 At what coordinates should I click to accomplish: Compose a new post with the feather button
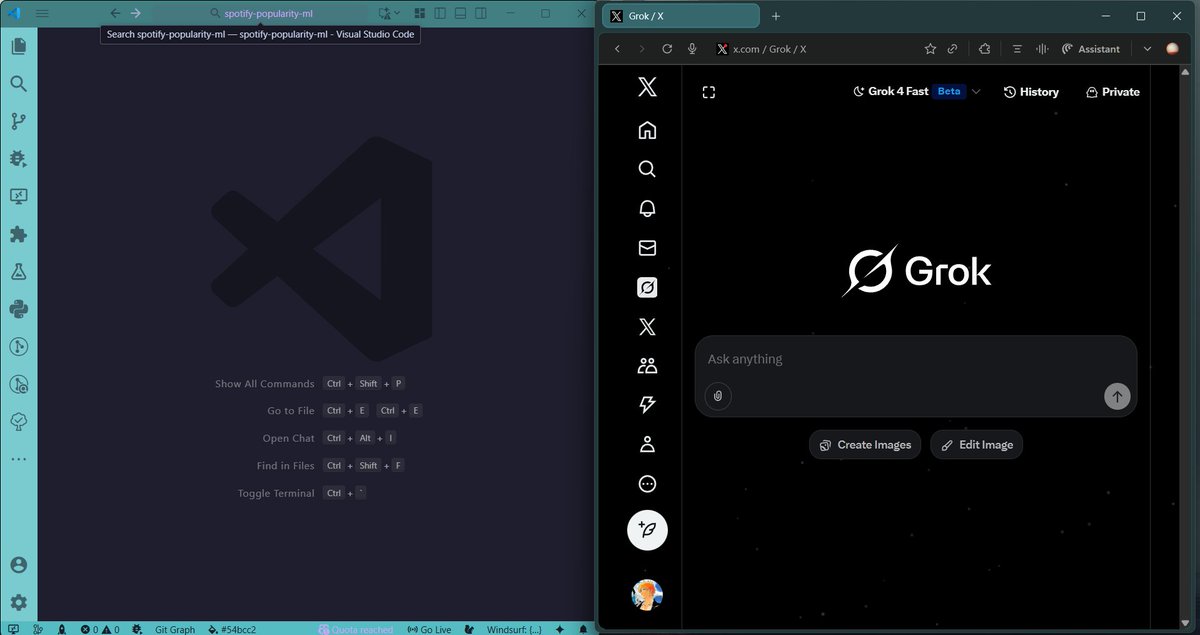(647, 530)
